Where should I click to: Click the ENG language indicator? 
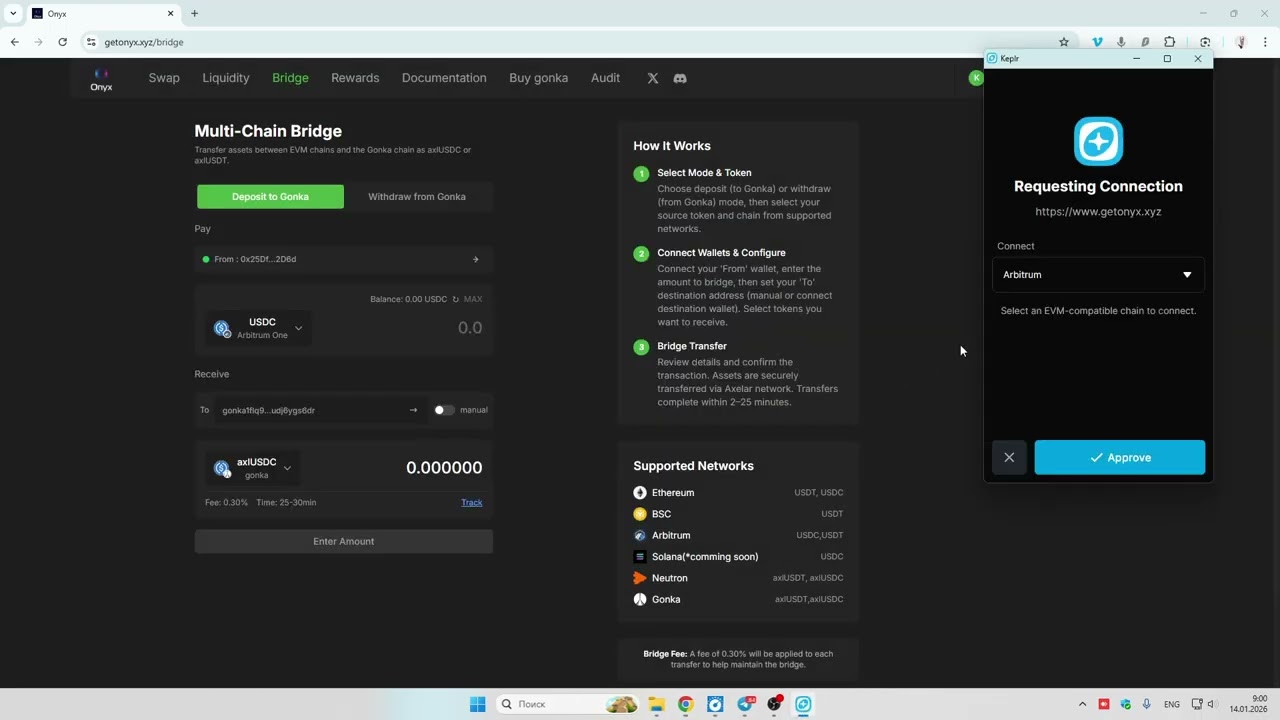click(x=1172, y=704)
